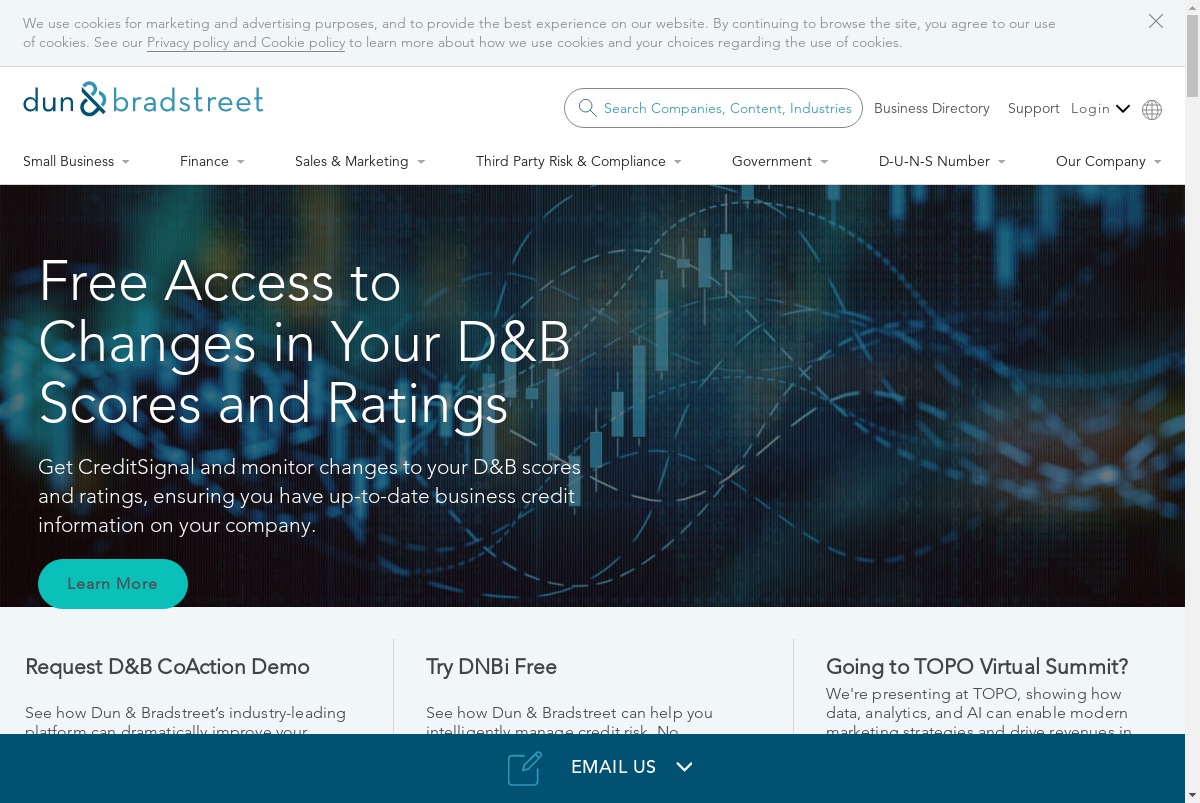Expand the EMAIL US chevron
This screenshot has height=803, width=1200.
pos(684,767)
